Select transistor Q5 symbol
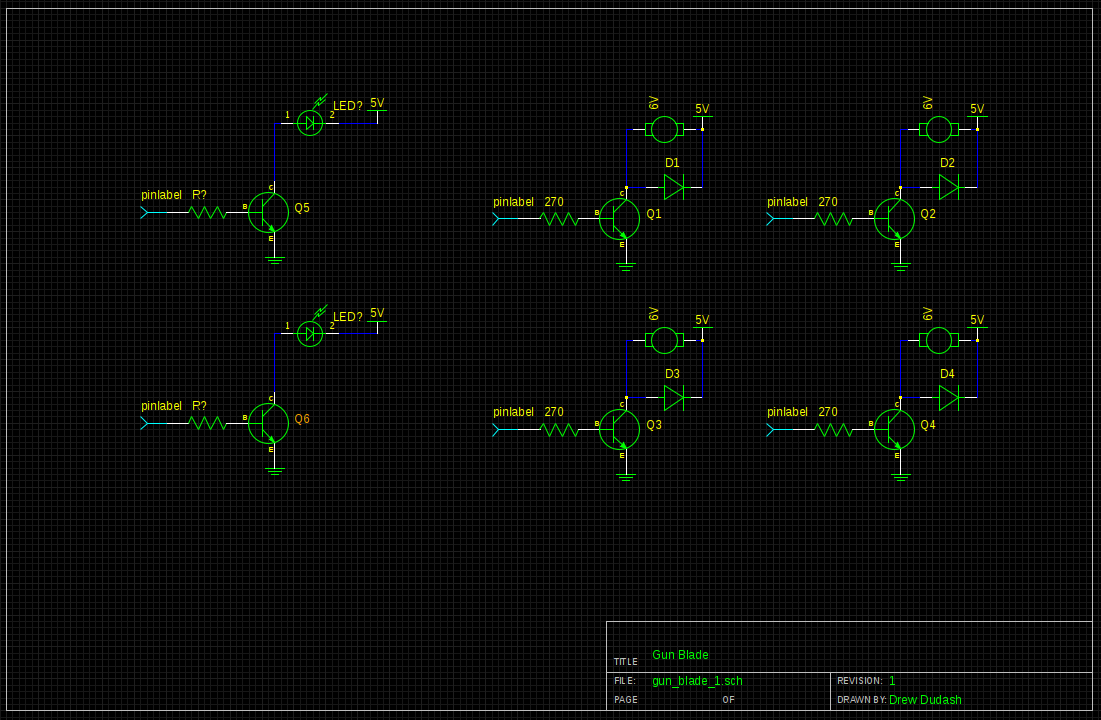 268,212
